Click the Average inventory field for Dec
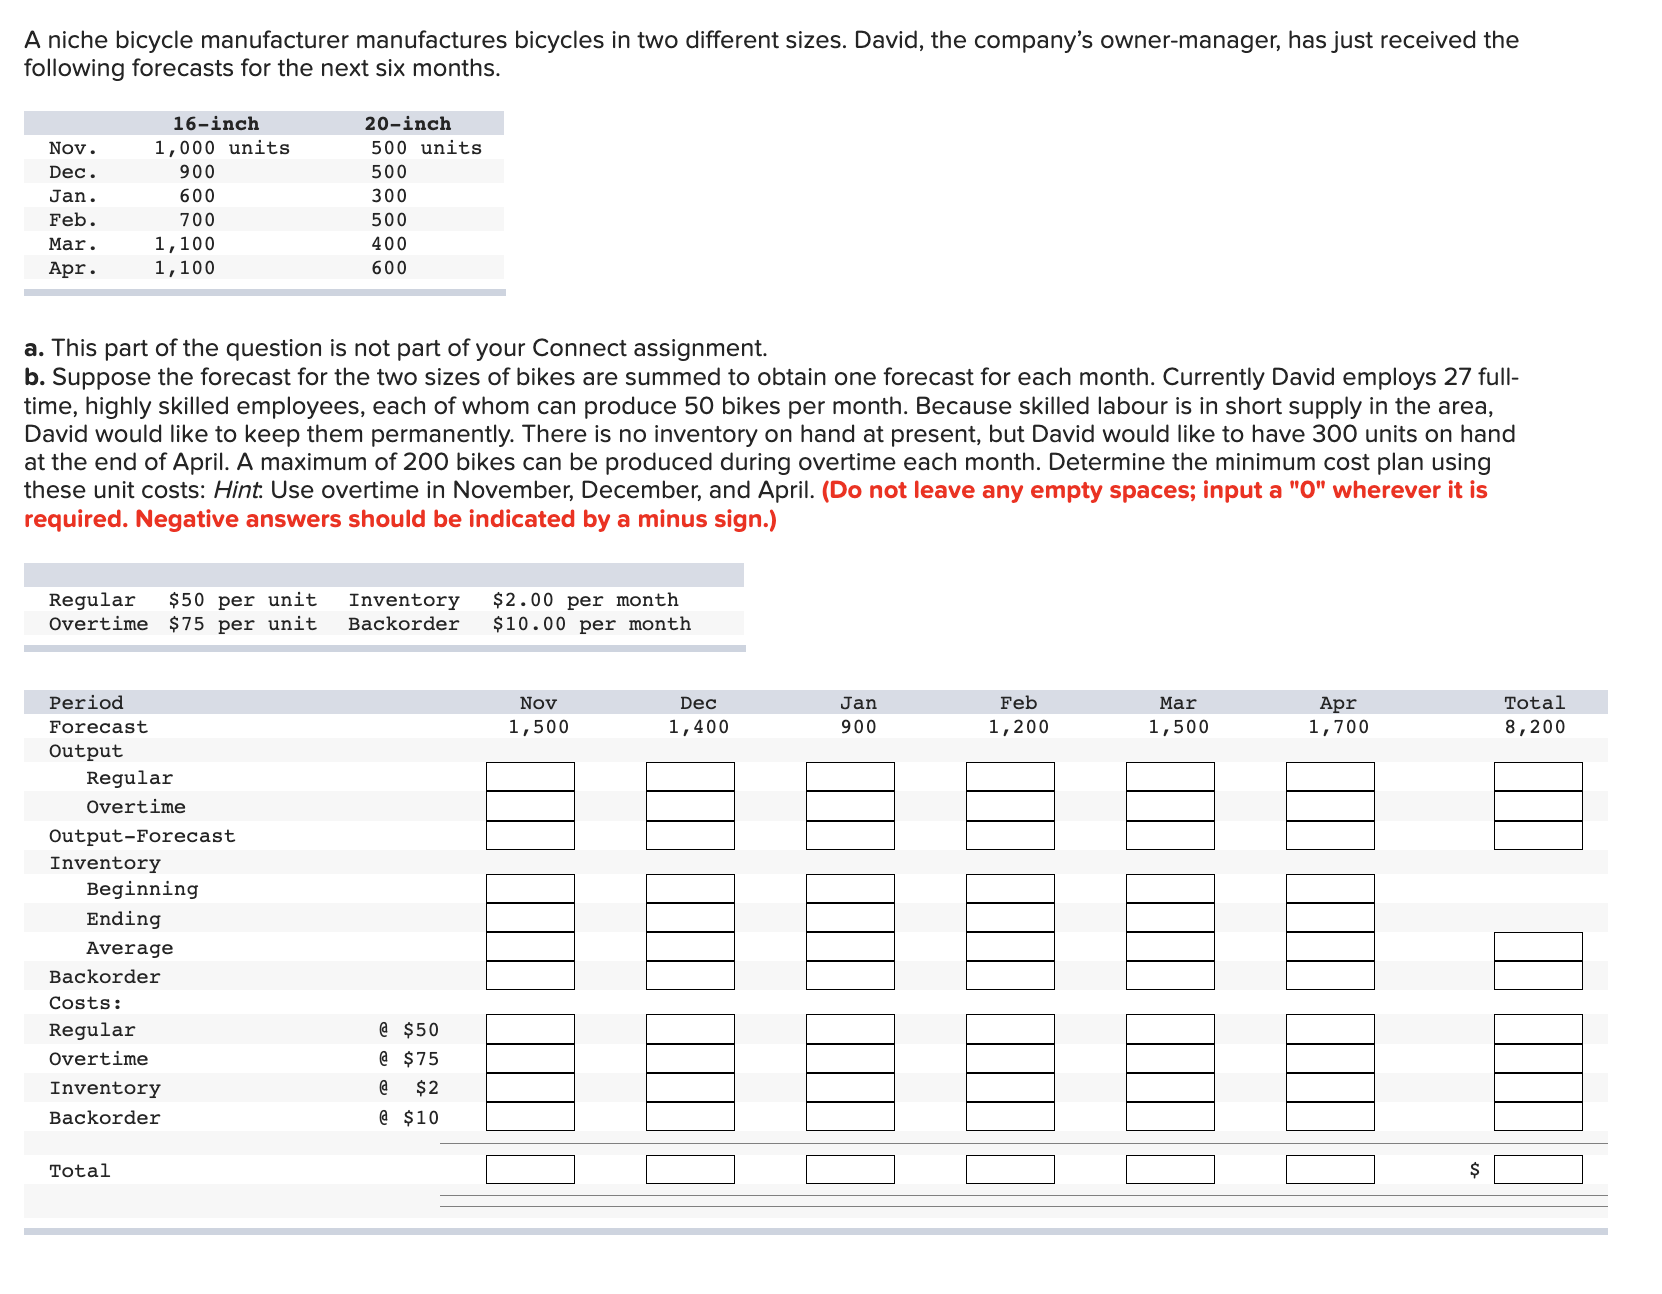The width and height of the screenshot is (1662, 1294). point(690,947)
